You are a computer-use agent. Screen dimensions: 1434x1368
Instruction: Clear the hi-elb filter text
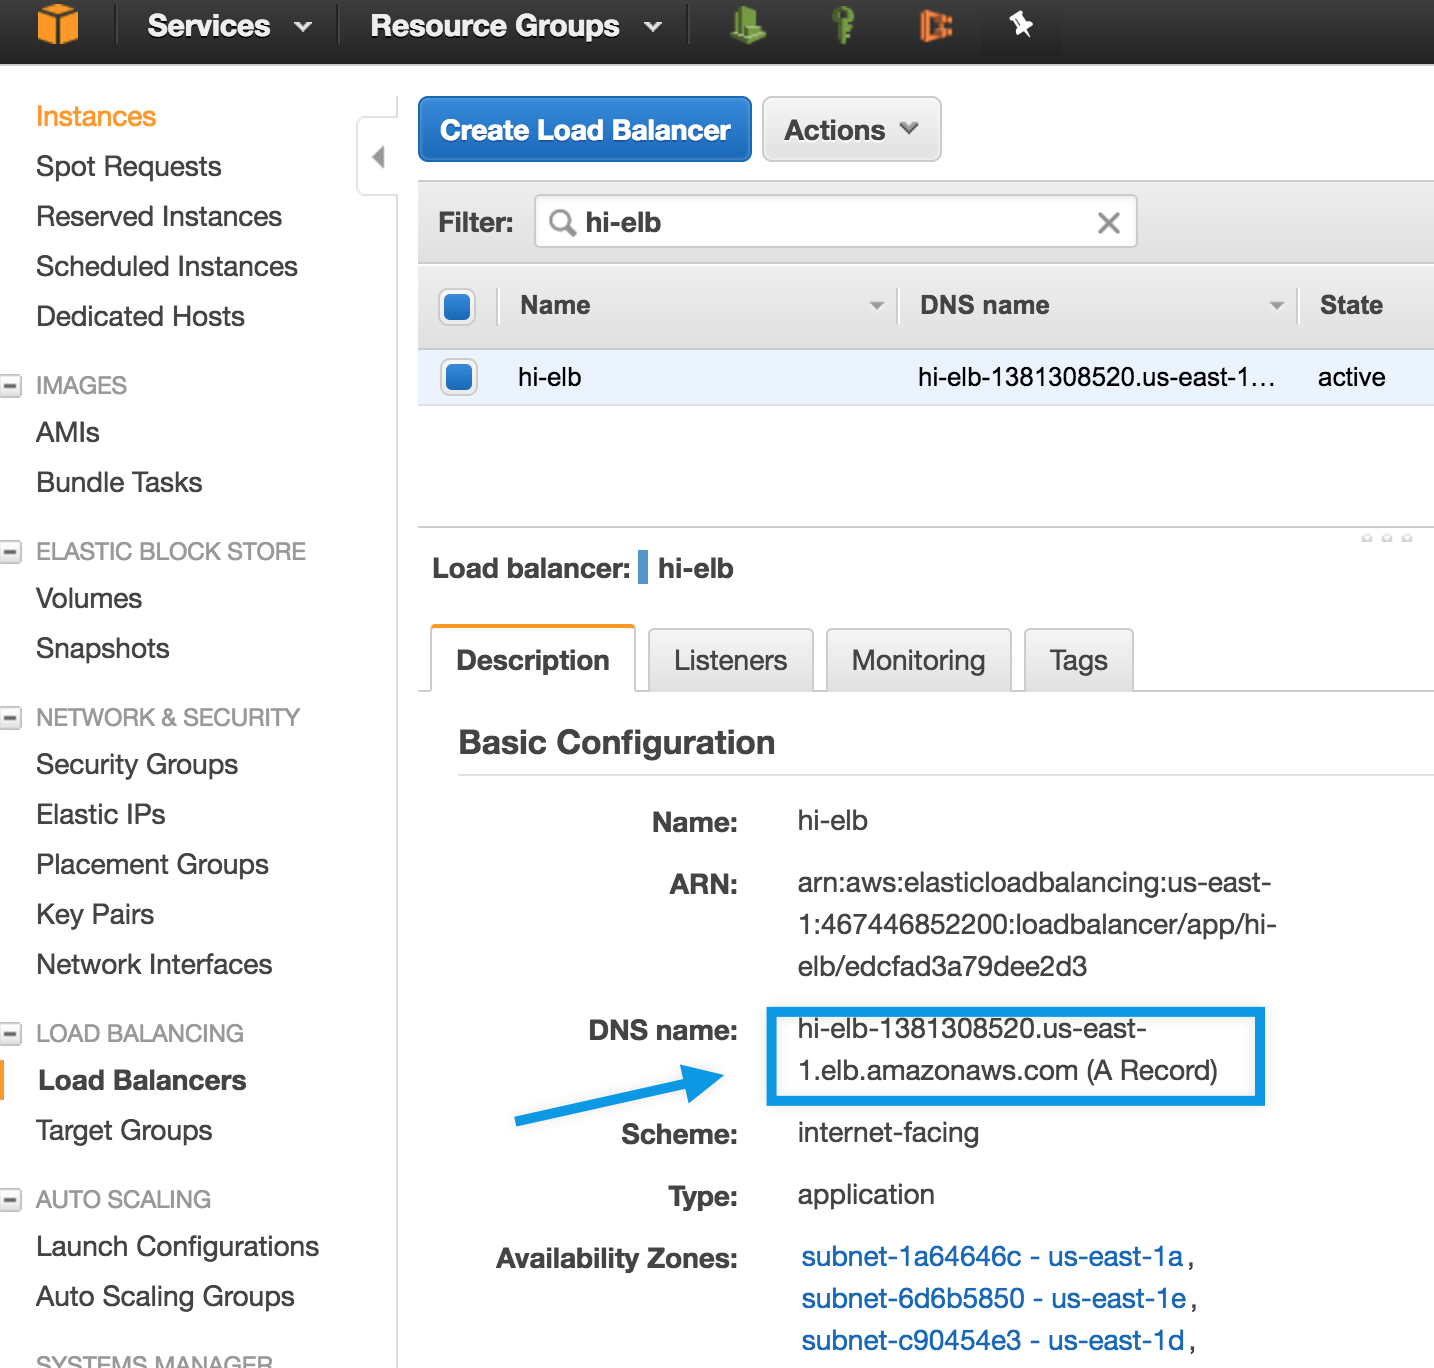pos(1108,223)
